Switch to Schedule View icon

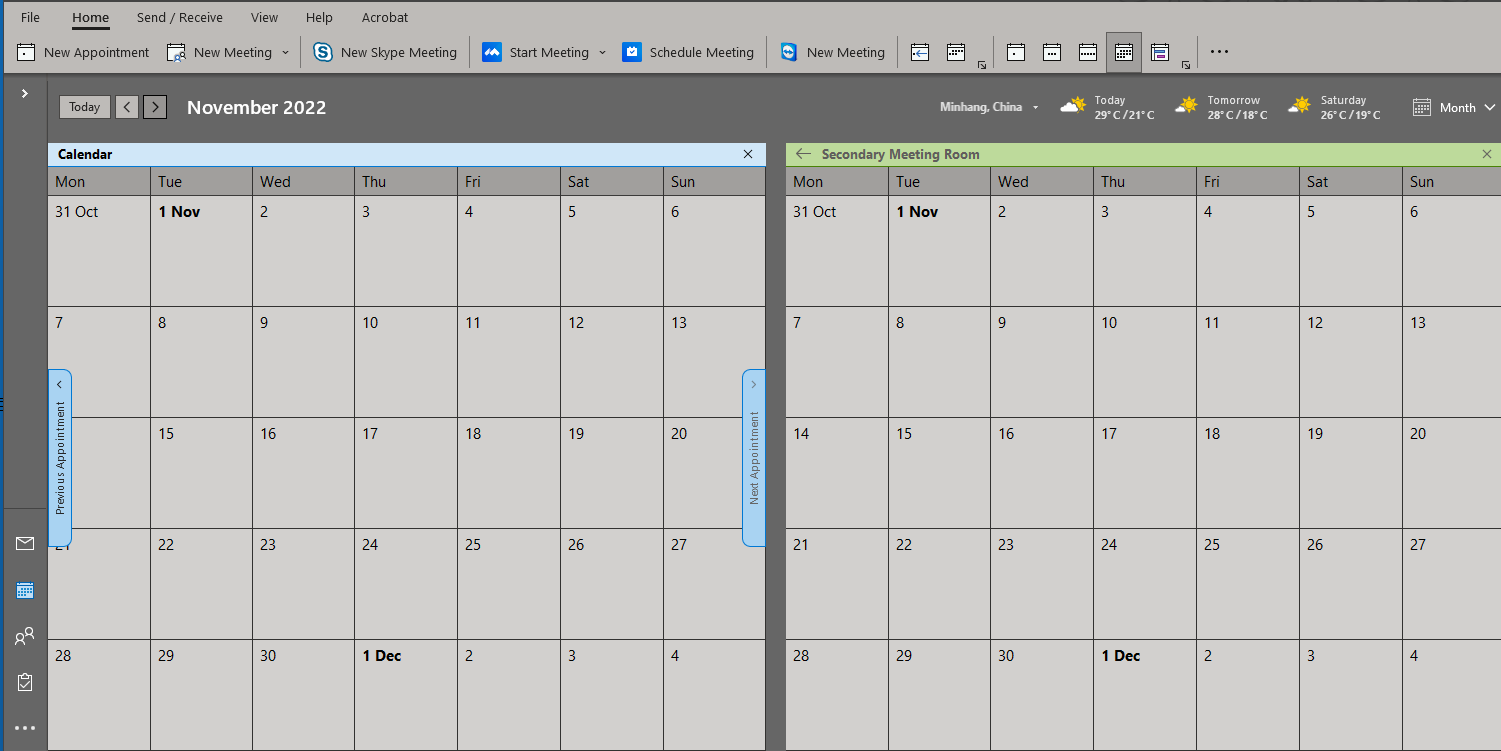1160,52
